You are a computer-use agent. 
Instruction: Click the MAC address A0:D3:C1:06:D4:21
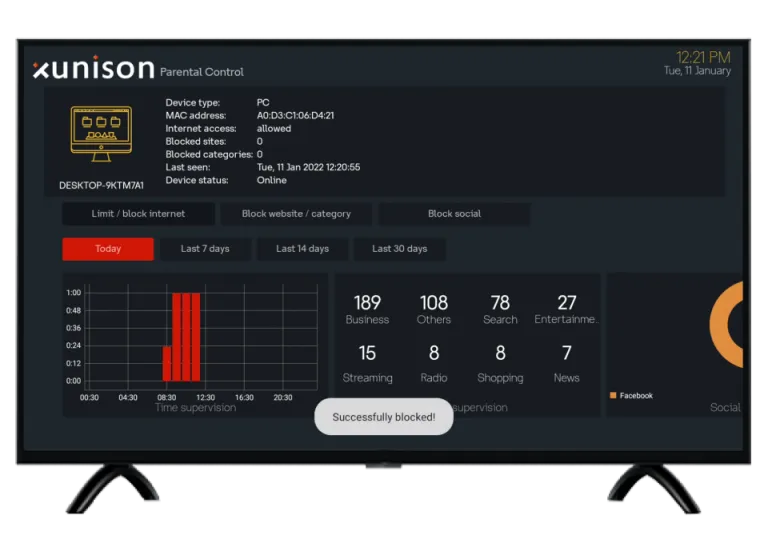[295, 116]
